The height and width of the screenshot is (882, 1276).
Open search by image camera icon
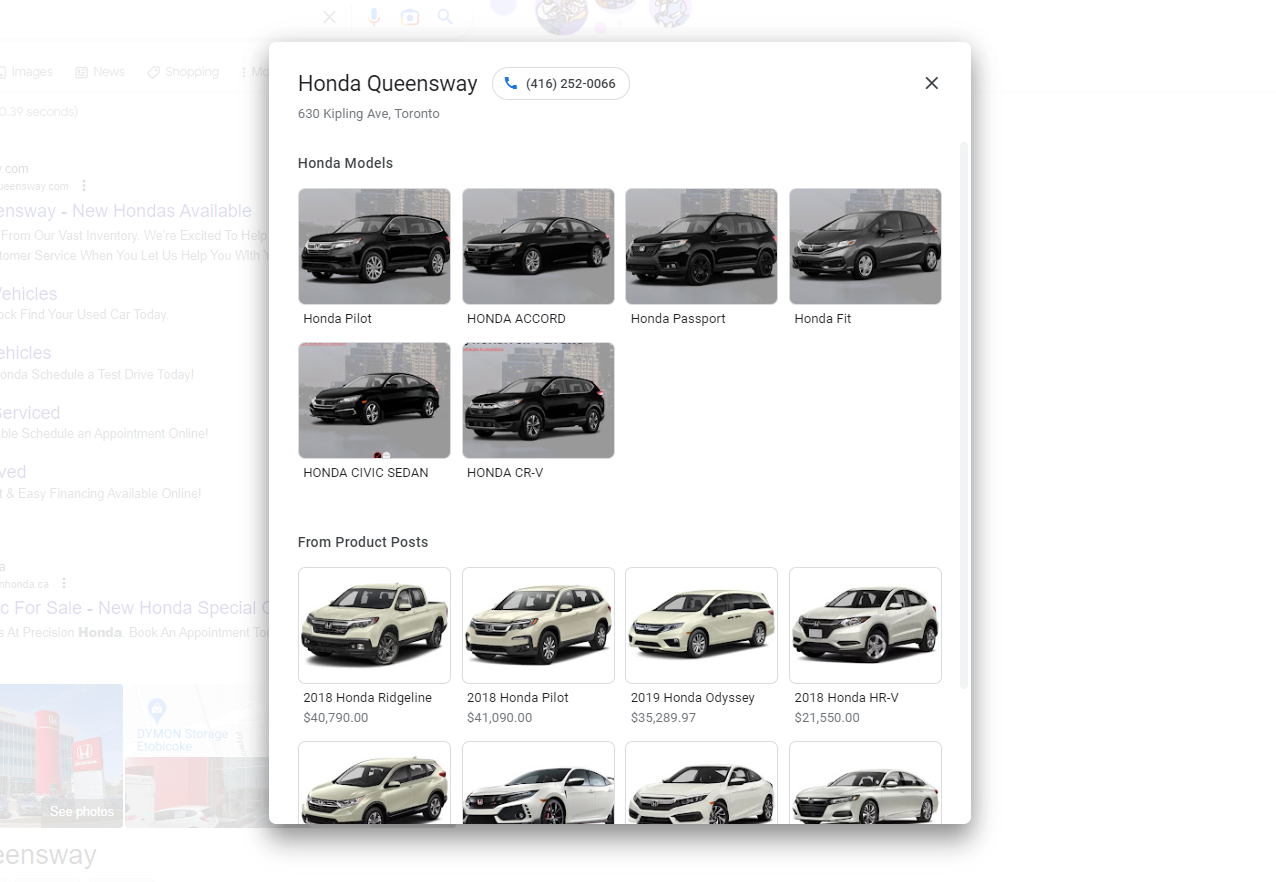[x=410, y=17]
